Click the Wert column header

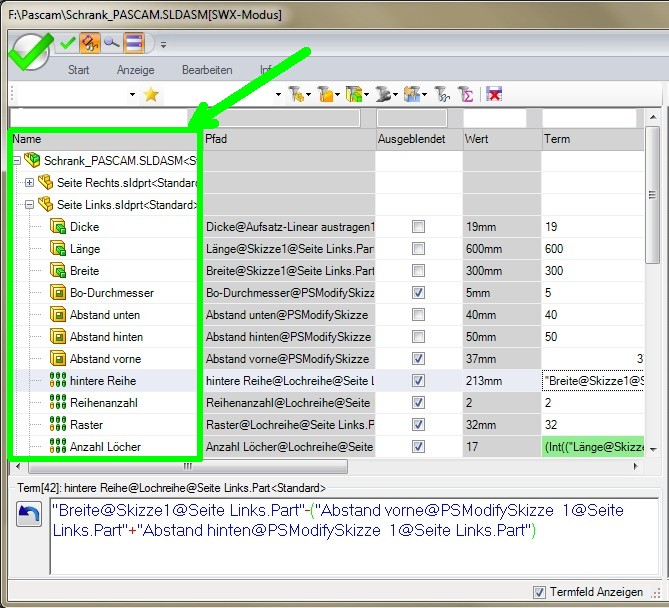pyautogui.click(x=499, y=139)
